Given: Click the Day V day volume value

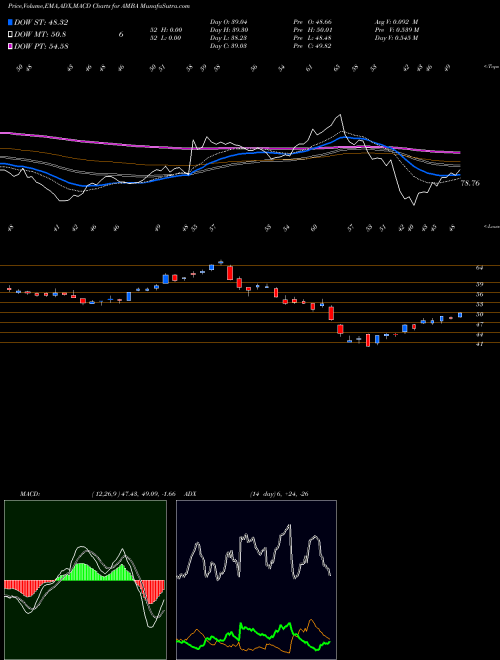Looking at the screenshot, I should point(398,37).
